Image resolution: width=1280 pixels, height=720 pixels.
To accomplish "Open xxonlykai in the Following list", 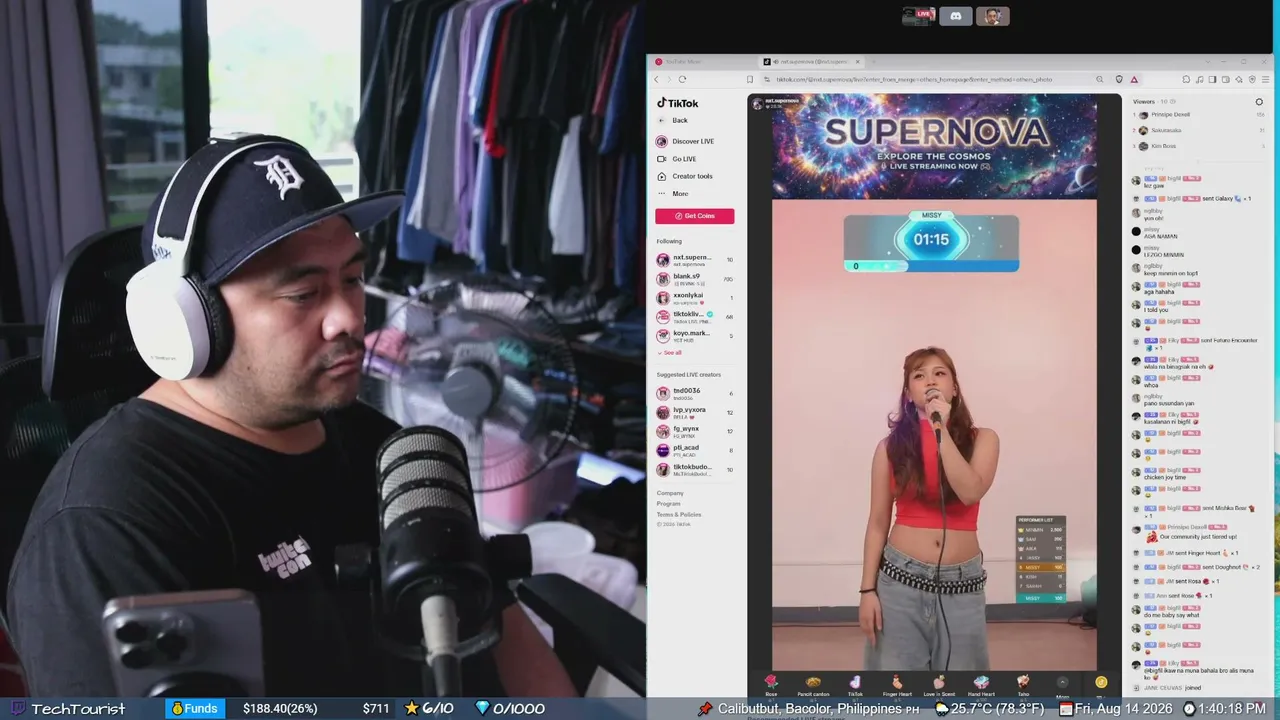I will click(x=695, y=297).
